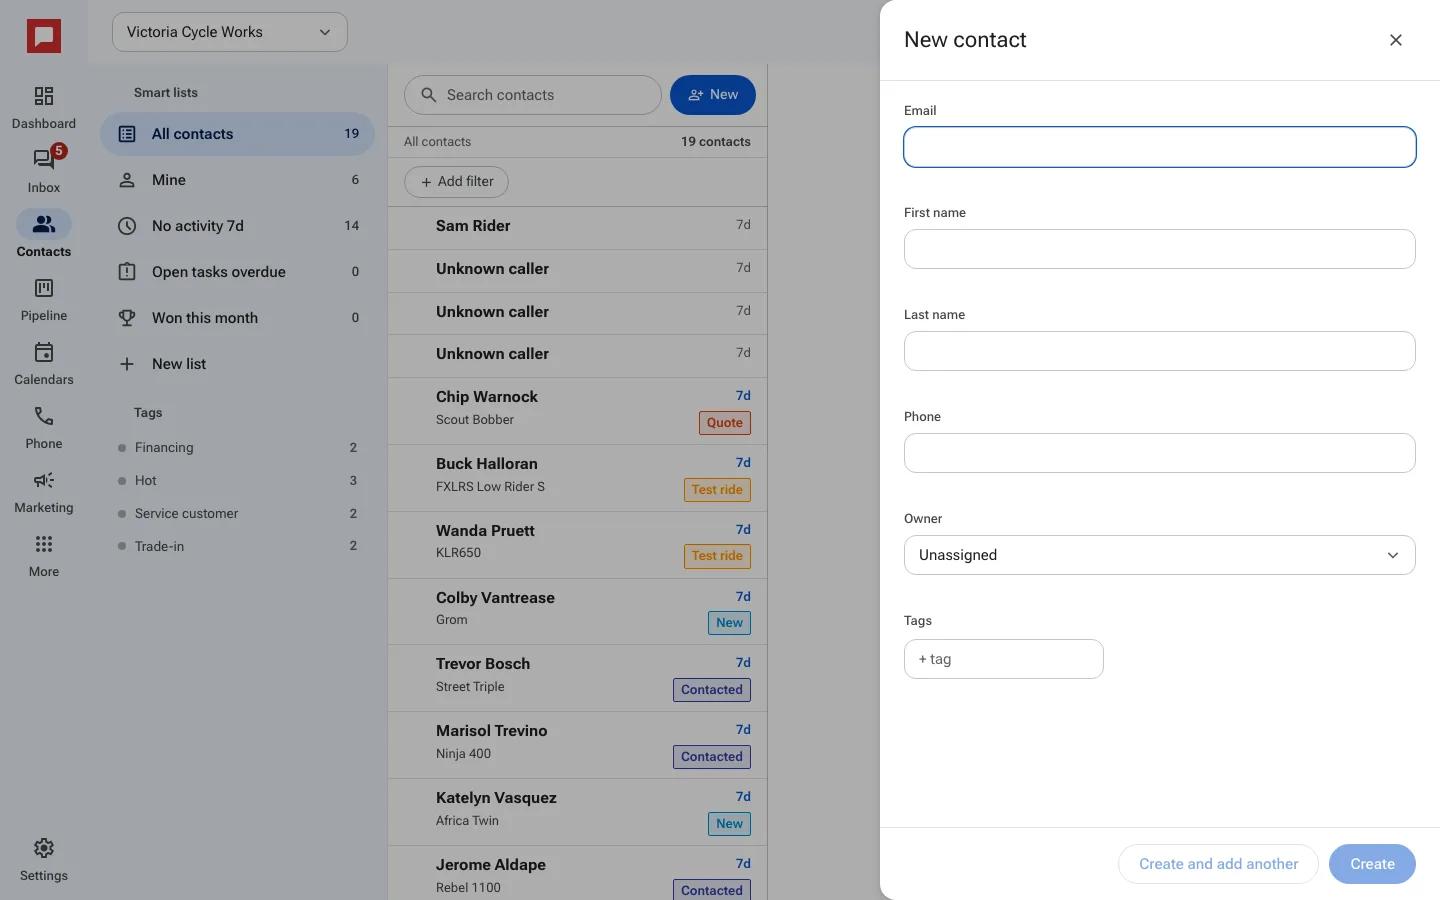Screen dimensions: 1440x900
Task: Click the Search contacts field
Action: pyautogui.click(x=533, y=95)
